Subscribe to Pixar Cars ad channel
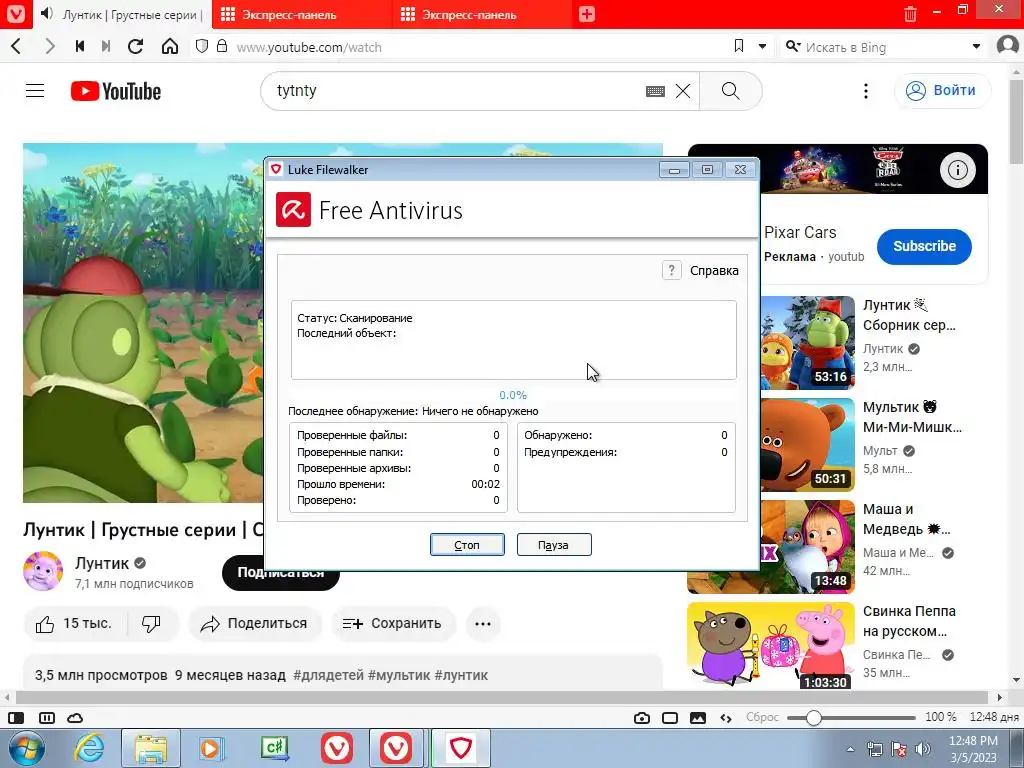This screenshot has height=768, width=1024. (924, 246)
